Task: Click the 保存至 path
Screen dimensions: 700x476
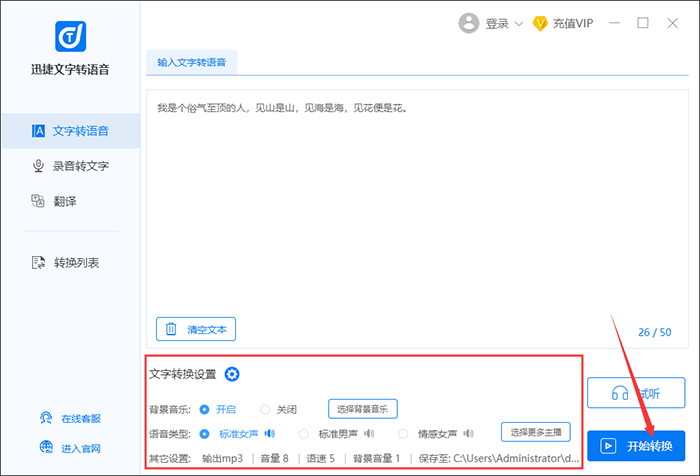Action: pyautogui.click(x=499, y=459)
